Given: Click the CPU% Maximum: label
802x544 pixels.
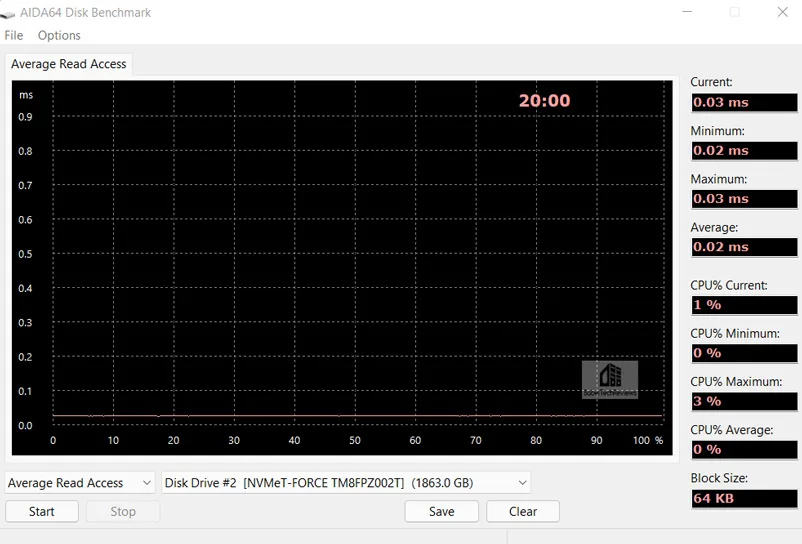Looking at the screenshot, I should pos(736,382).
